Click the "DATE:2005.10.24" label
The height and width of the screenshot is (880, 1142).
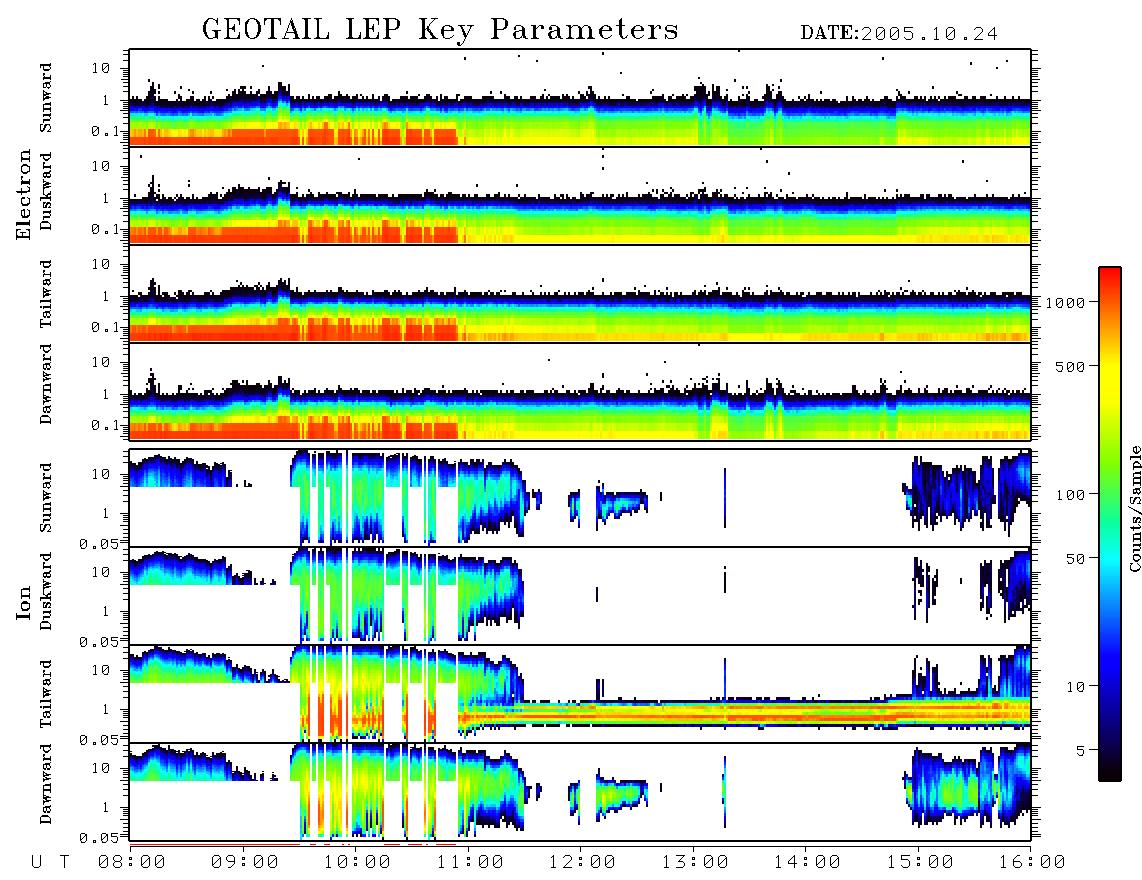coord(899,33)
